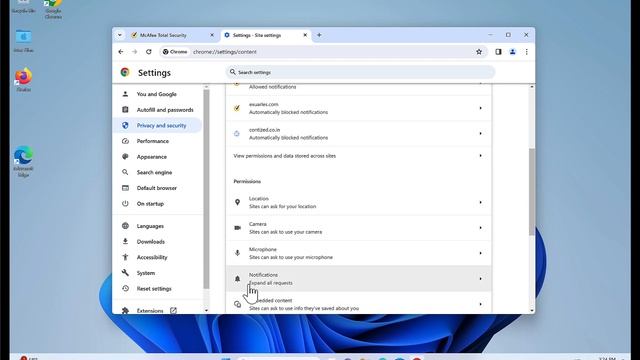Image resolution: width=640 pixels, height=360 pixels.
Task: Click the On startup power icon
Action: pos(125,204)
